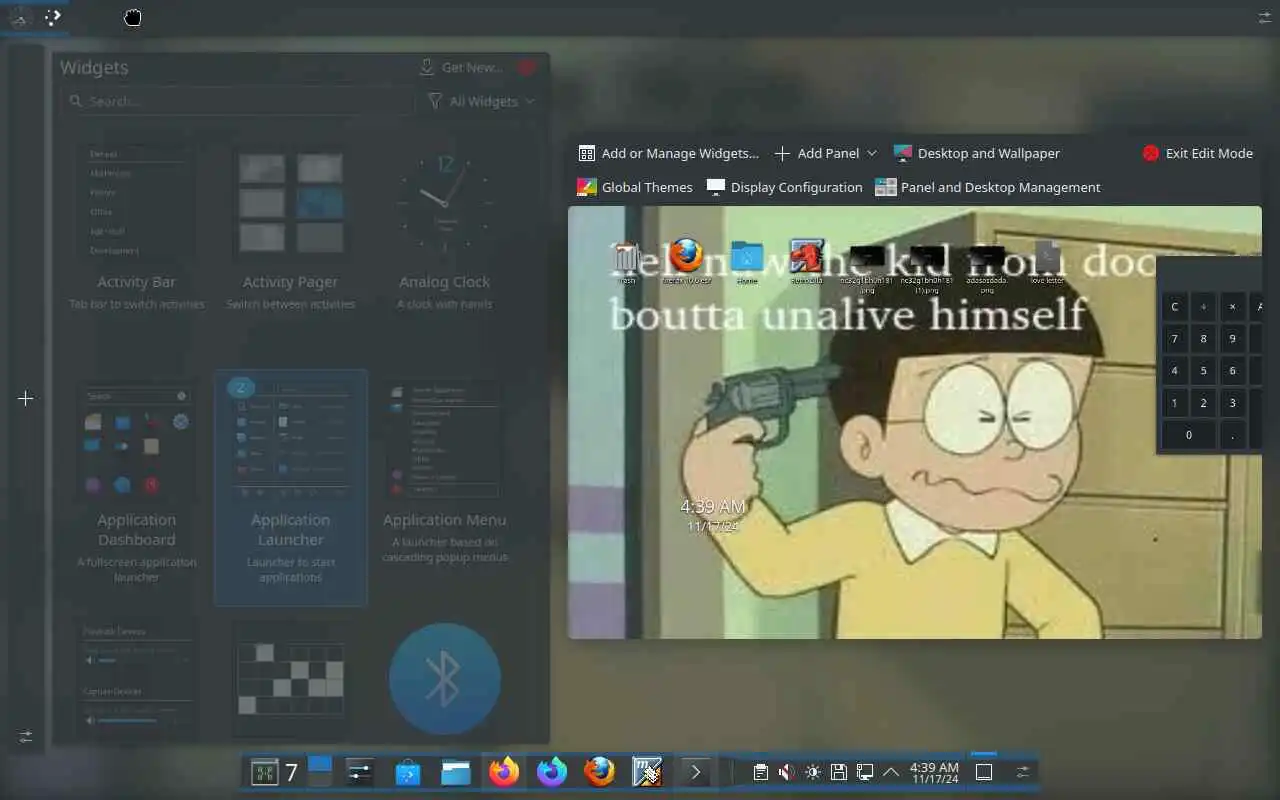Launch Discover software center from the panel

tap(407, 772)
